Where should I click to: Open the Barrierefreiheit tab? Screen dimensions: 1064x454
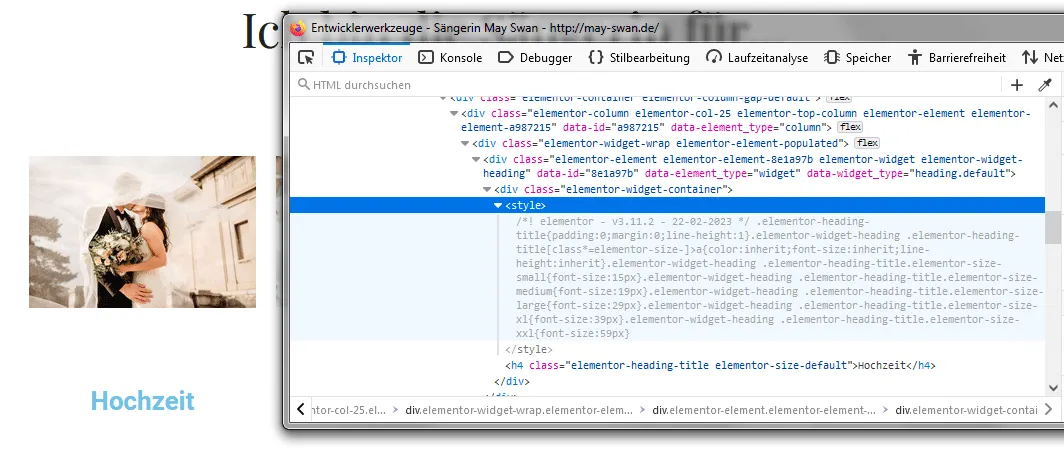(x=957, y=58)
